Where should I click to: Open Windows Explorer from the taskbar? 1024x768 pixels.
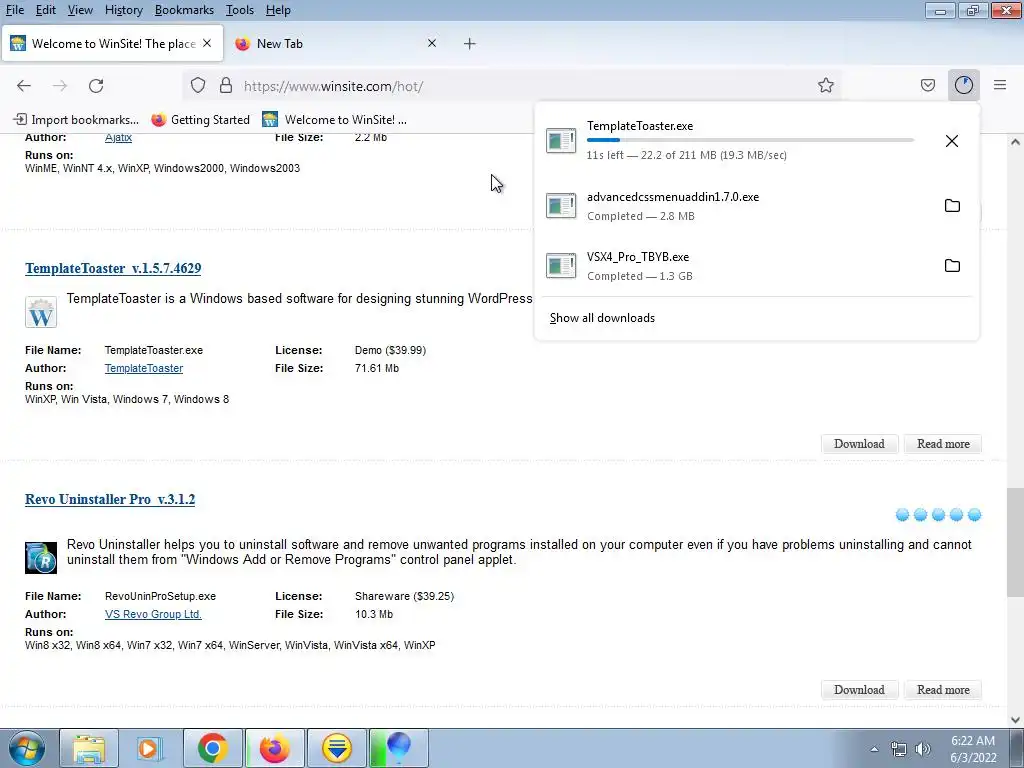[89, 748]
